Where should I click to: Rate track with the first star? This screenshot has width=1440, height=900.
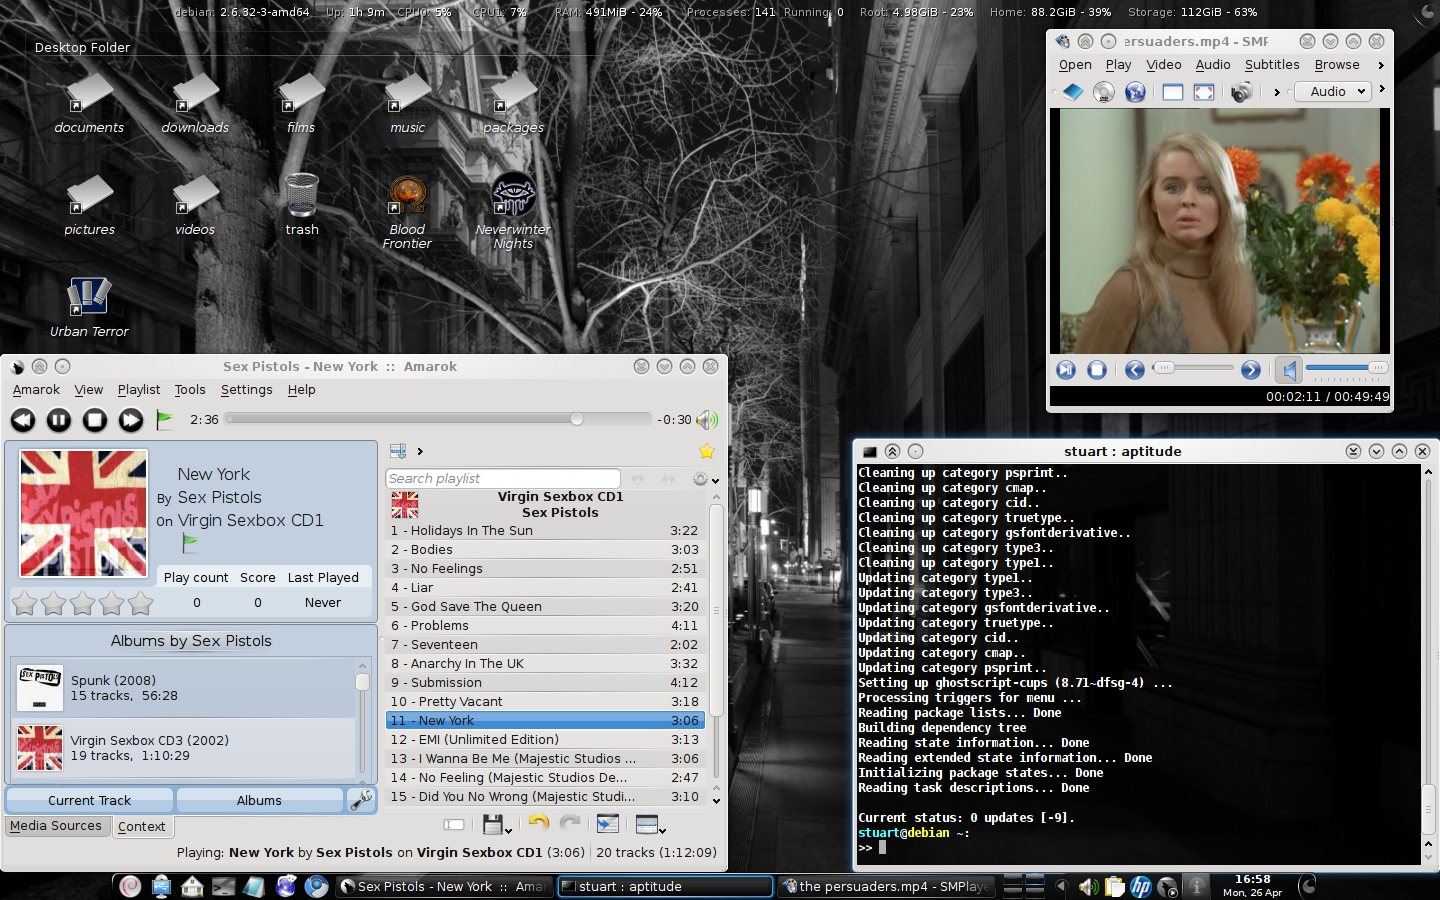[x=25, y=603]
